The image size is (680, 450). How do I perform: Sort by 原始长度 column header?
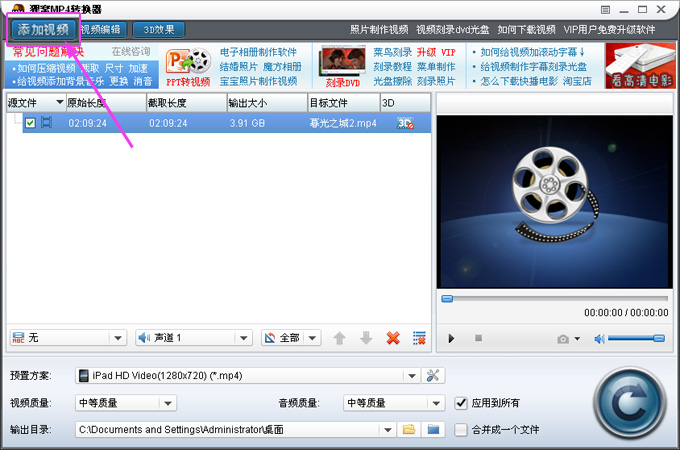[106, 103]
